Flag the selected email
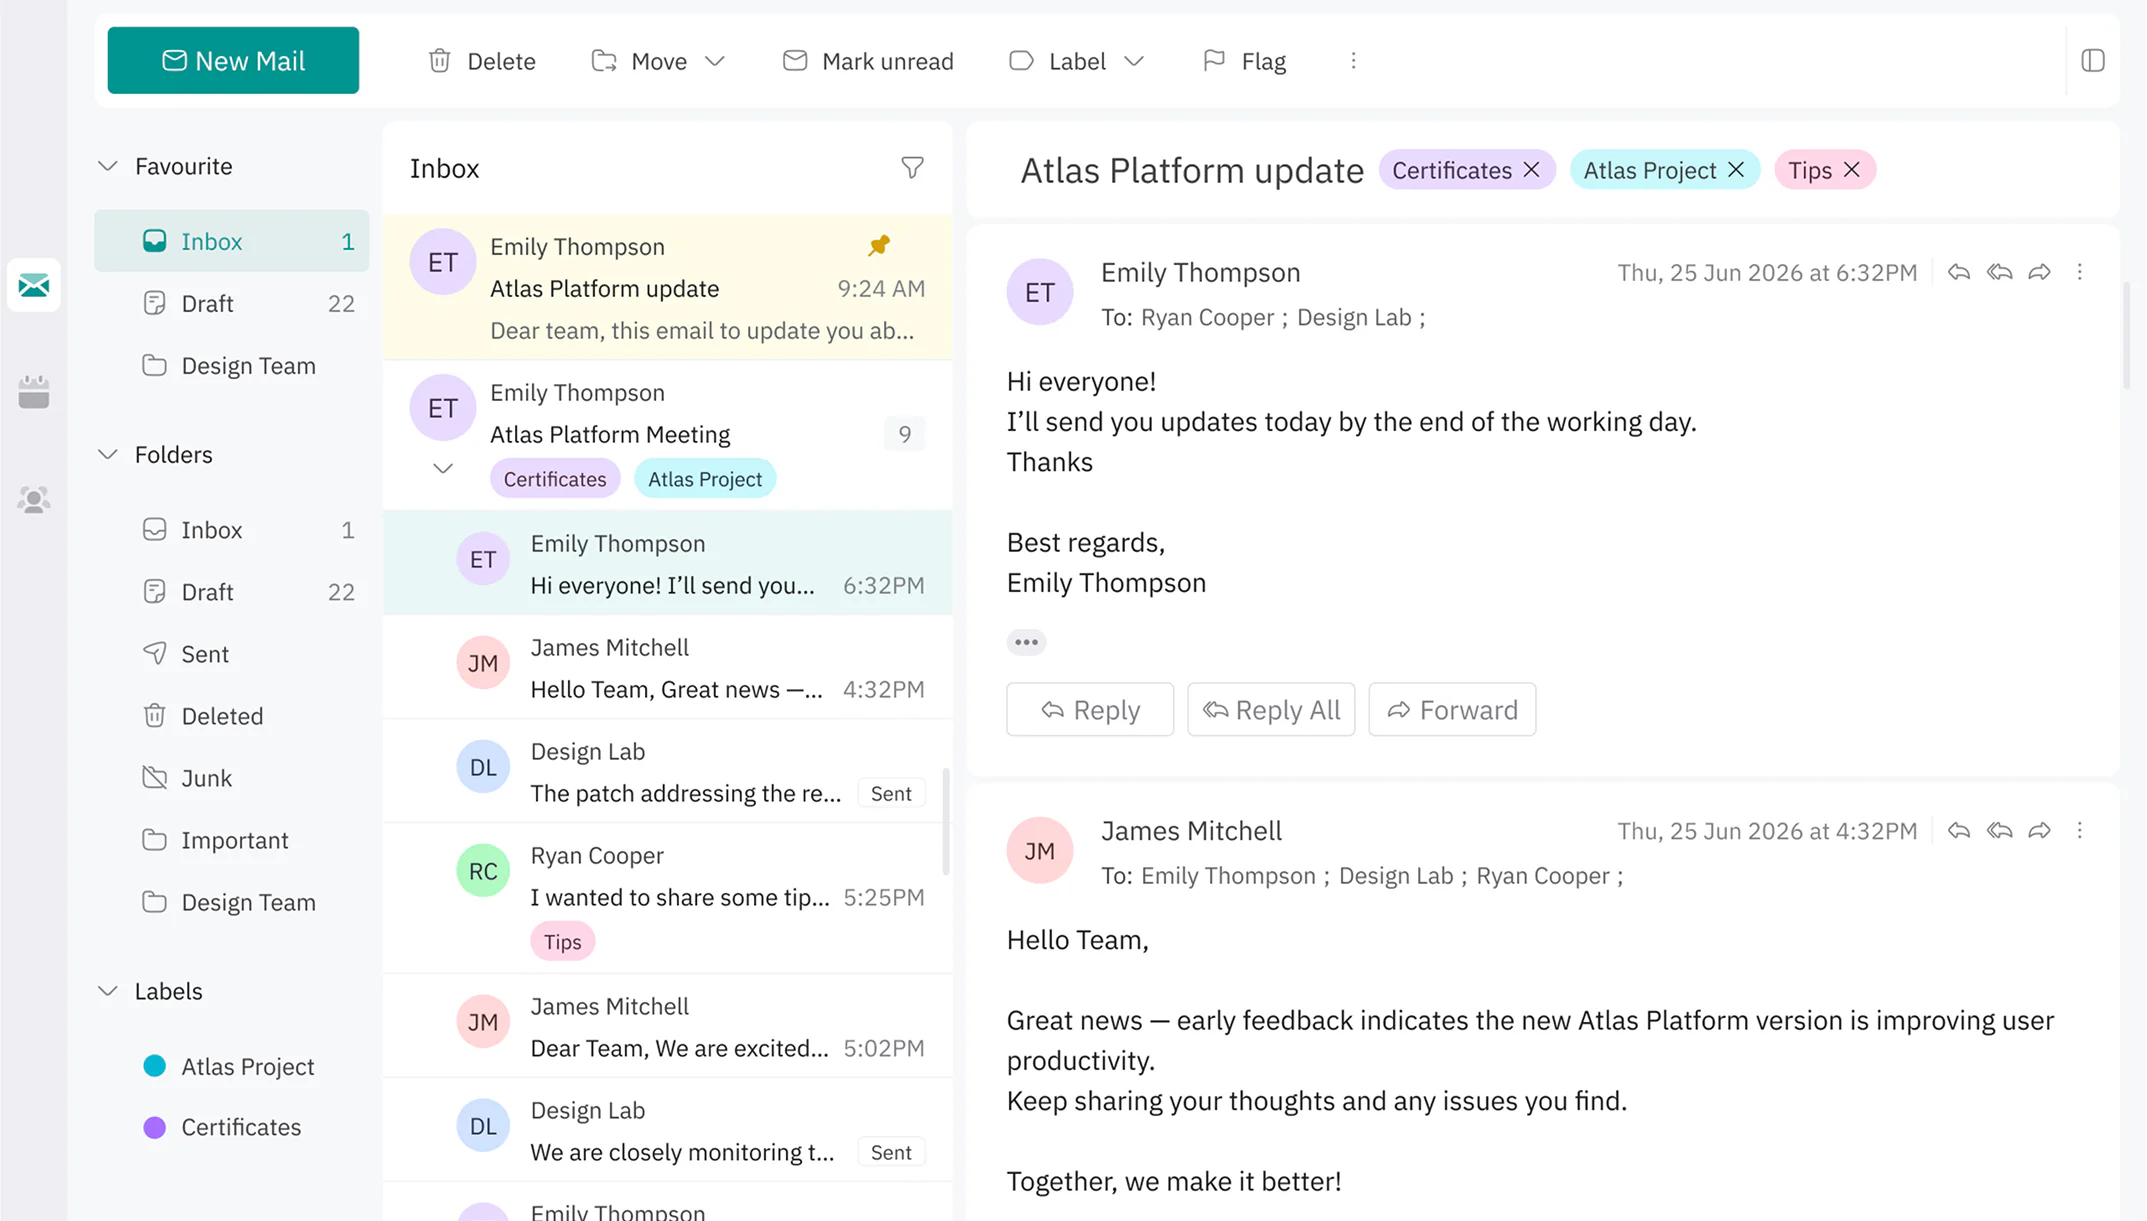The image size is (2147, 1221). [1244, 61]
